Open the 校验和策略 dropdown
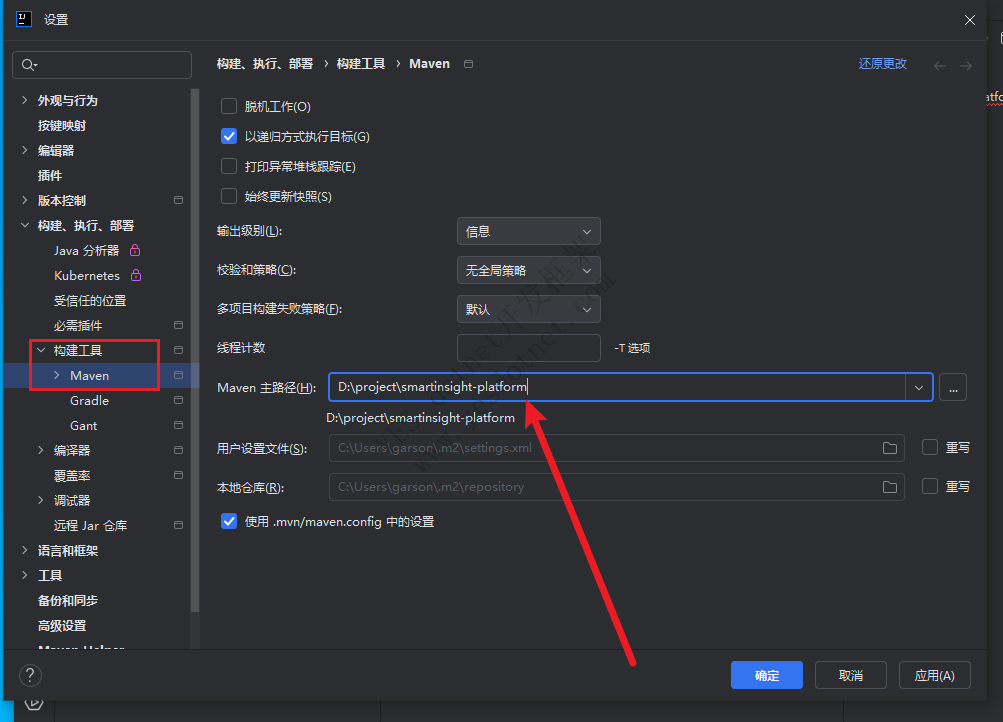This screenshot has width=1003, height=722. pos(528,270)
